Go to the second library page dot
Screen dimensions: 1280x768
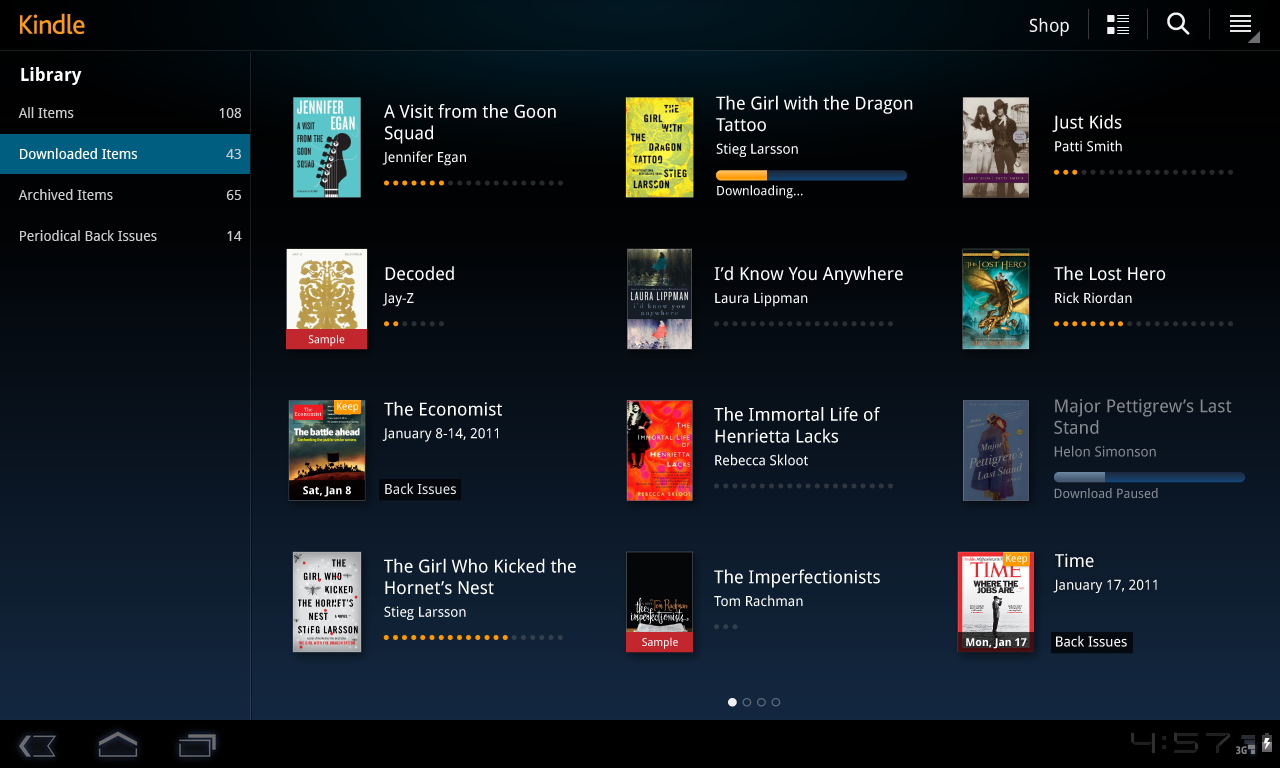point(747,702)
